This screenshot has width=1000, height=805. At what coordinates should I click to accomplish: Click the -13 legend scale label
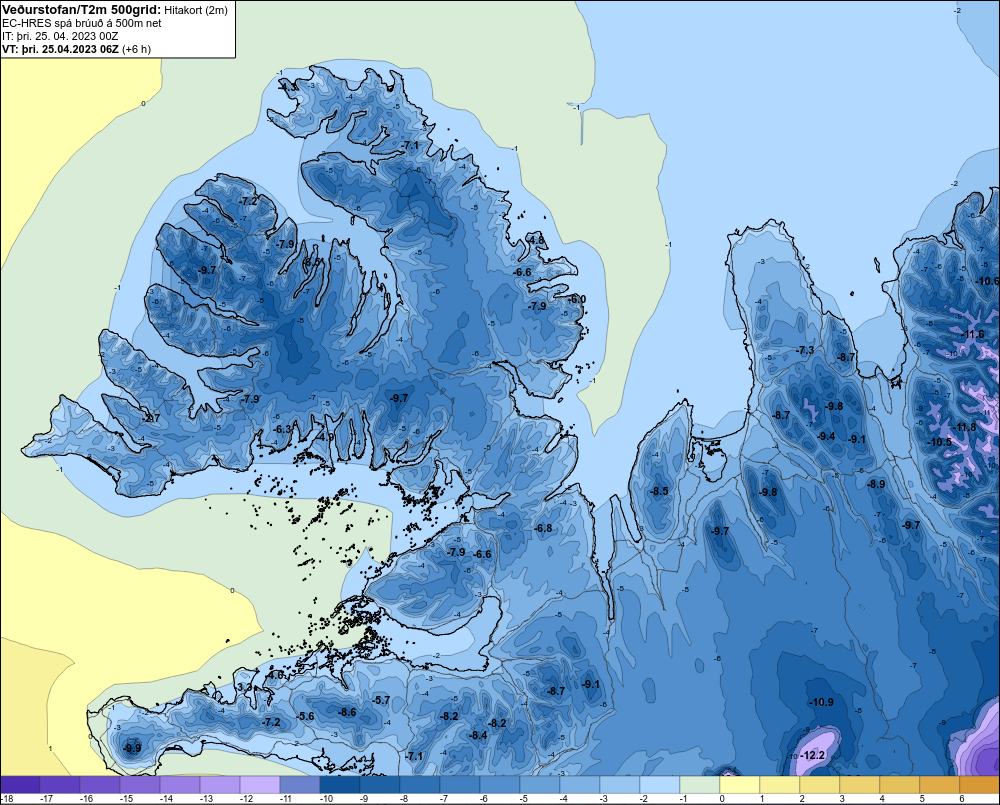(206, 799)
